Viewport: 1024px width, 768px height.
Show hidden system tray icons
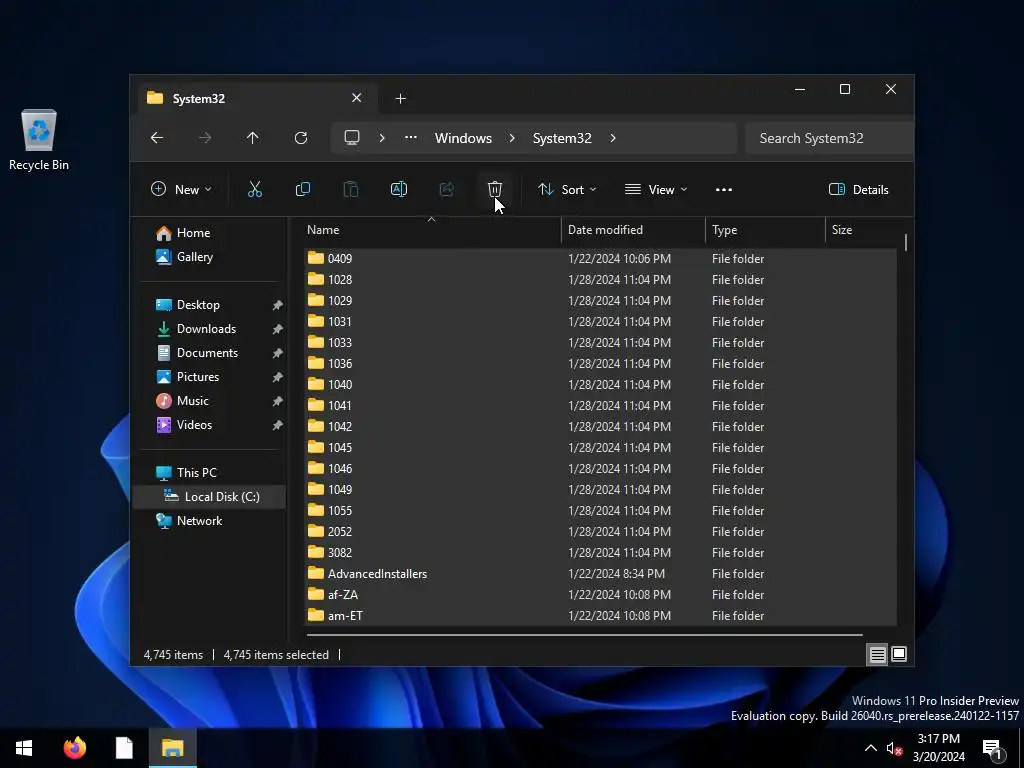click(x=871, y=748)
